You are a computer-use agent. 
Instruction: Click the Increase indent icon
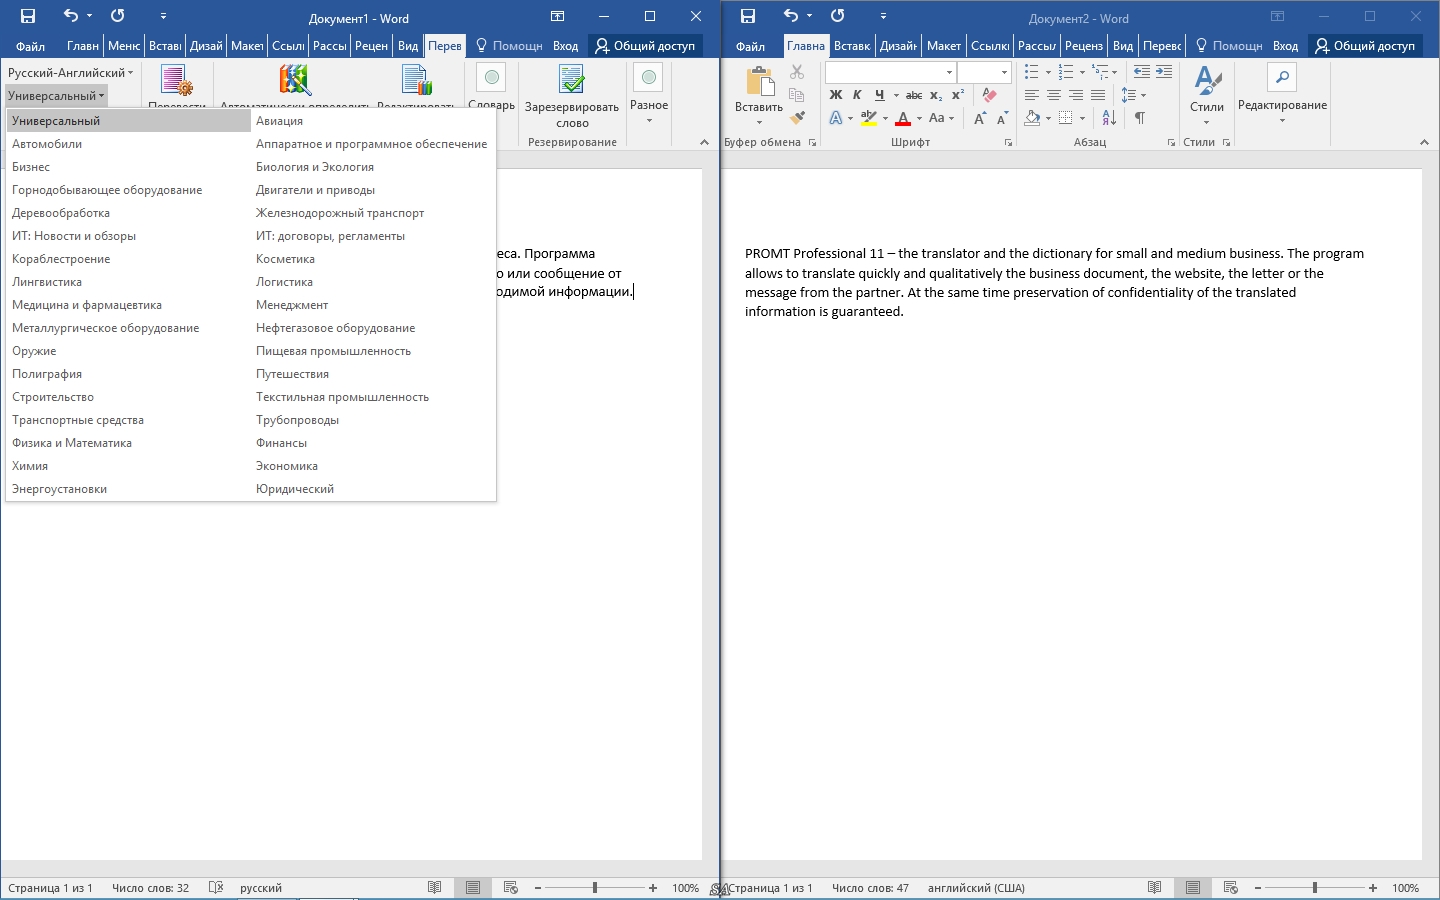coord(1164,72)
